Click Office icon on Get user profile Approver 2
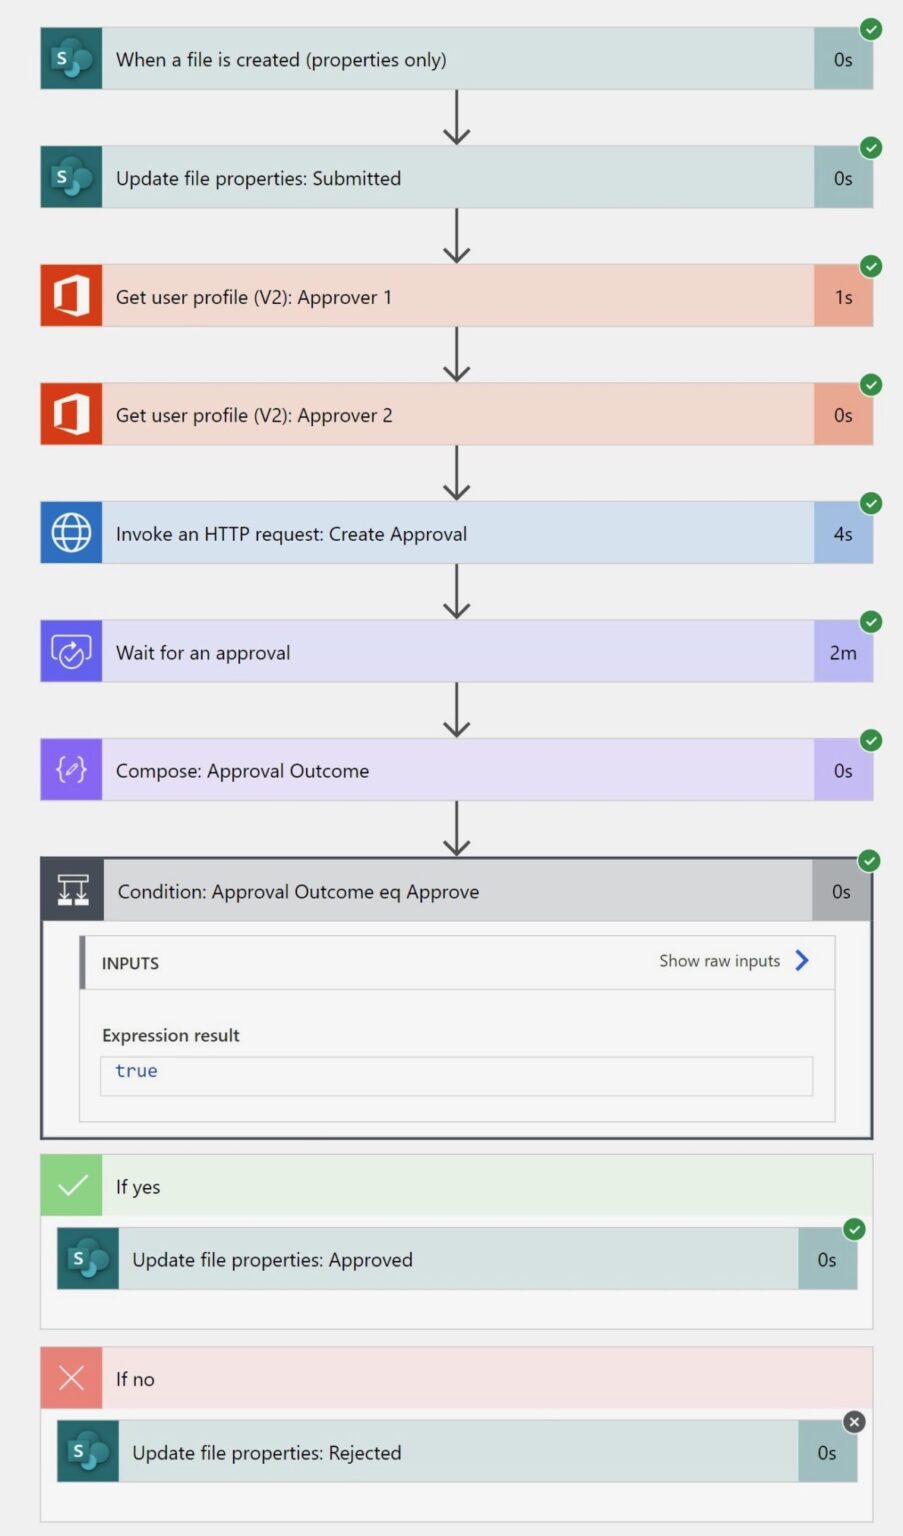 click(x=71, y=414)
